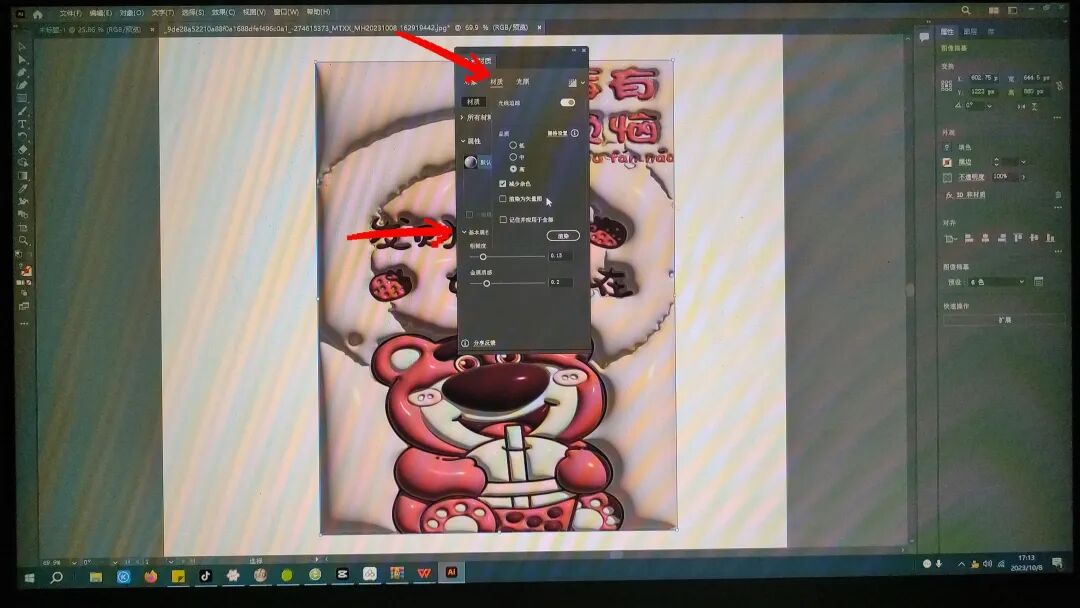Click the roughness slider handle
1080x608 pixels.
click(483, 257)
